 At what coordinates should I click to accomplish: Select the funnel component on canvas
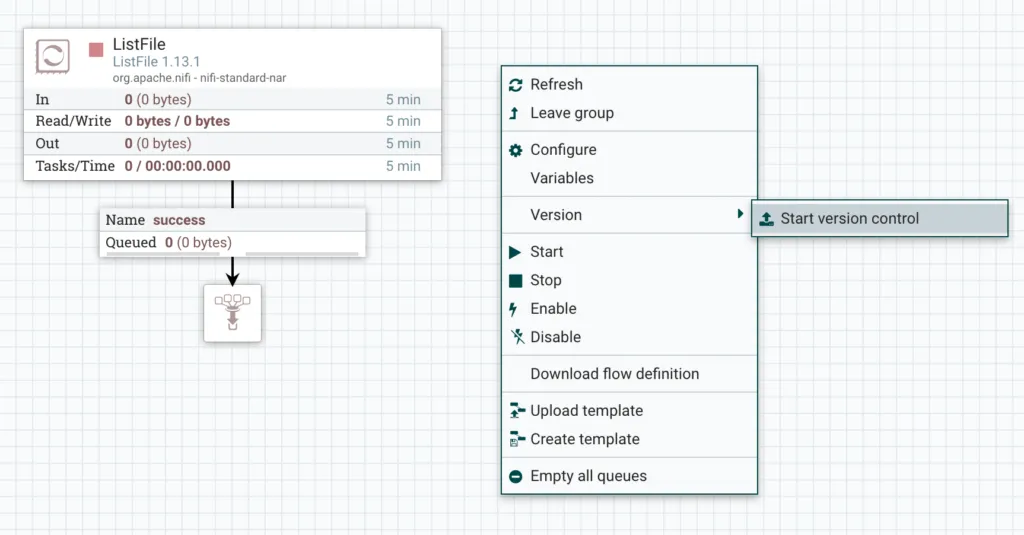(232, 312)
